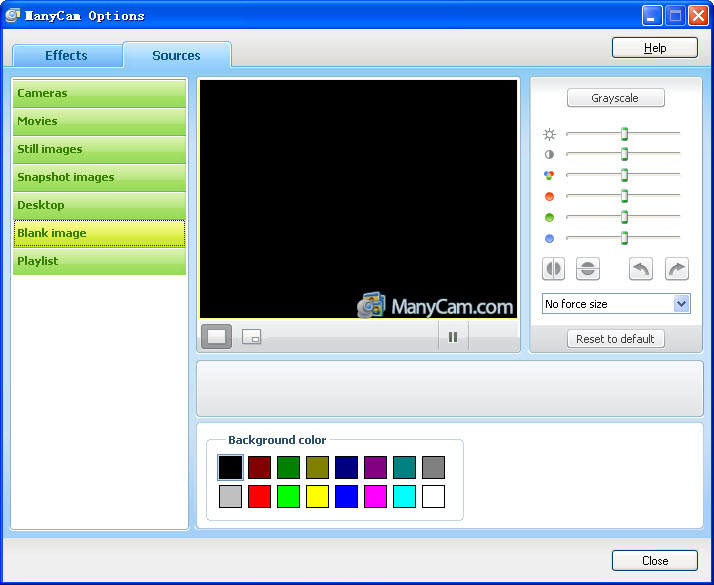Click the flip horizontal icon
Image resolution: width=714 pixels, height=585 pixels.
553,269
